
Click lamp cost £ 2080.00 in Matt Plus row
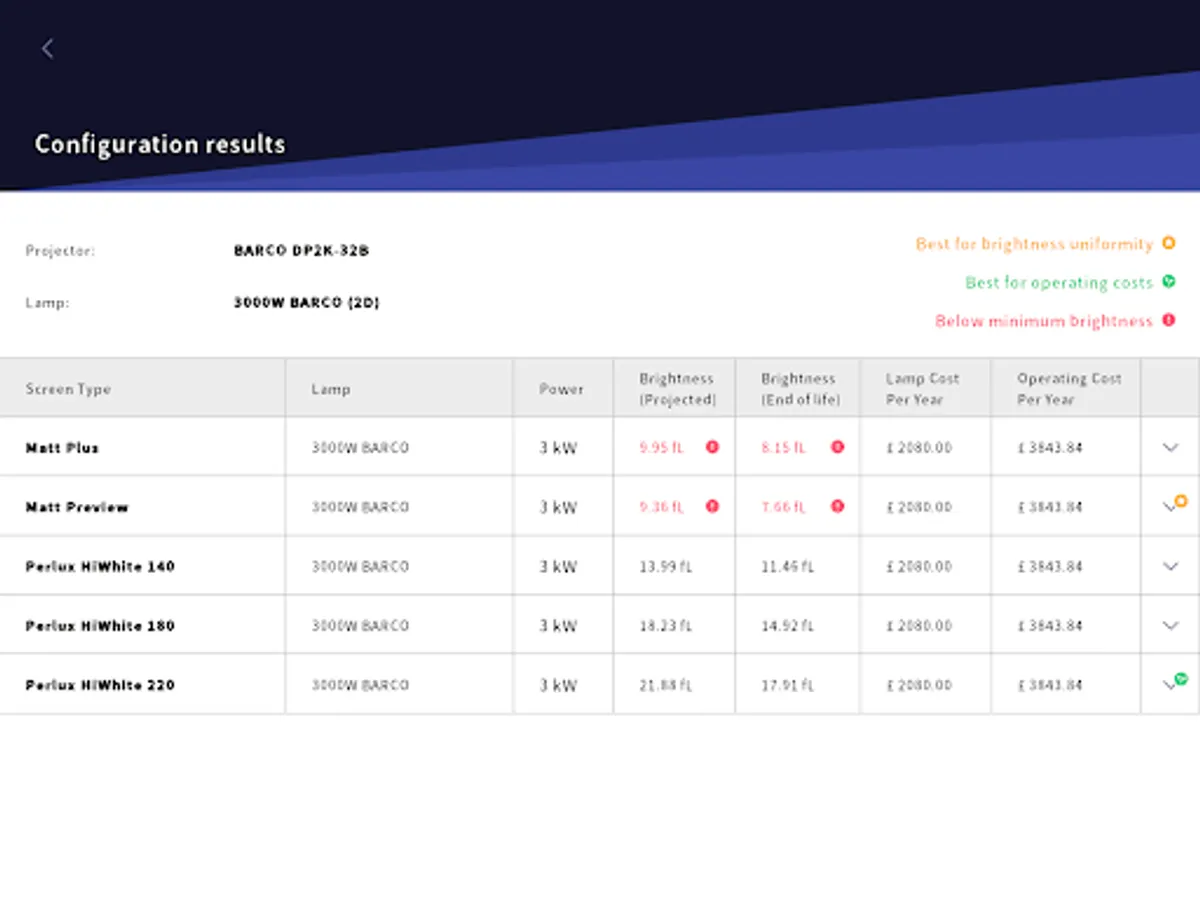[919, 448]
